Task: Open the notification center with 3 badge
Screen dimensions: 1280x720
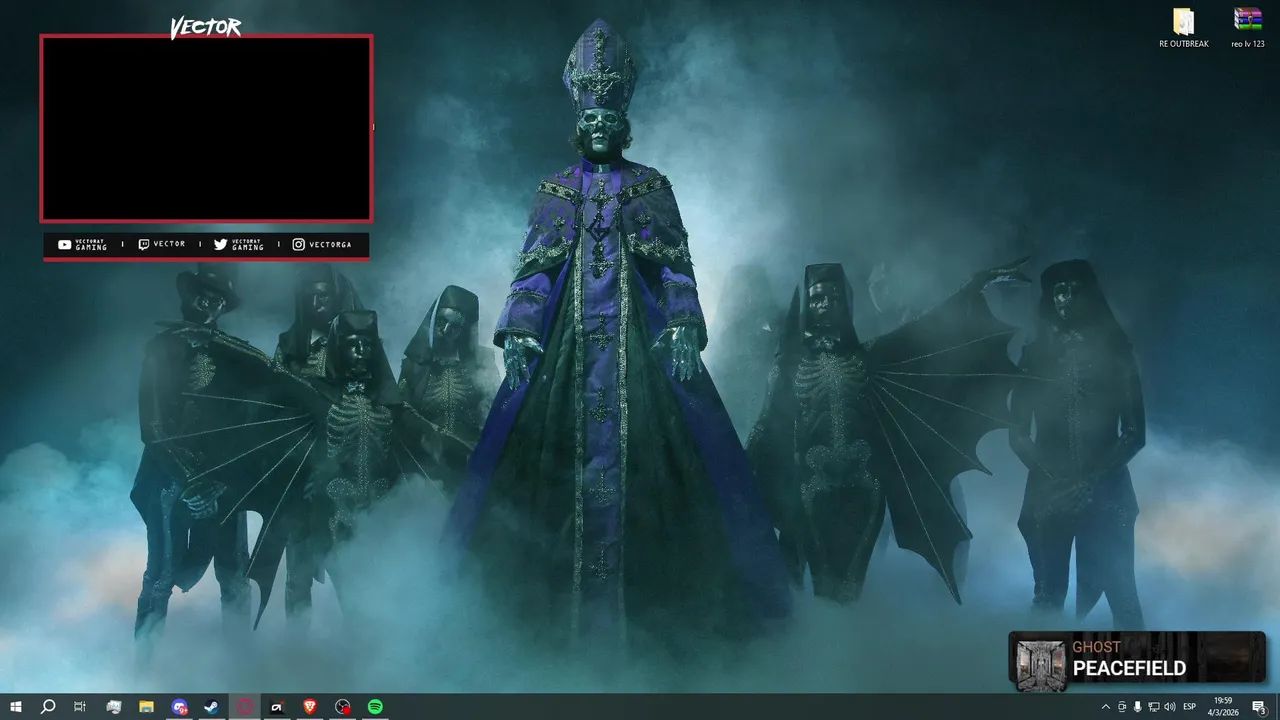Action: [x=1259, y=707]
